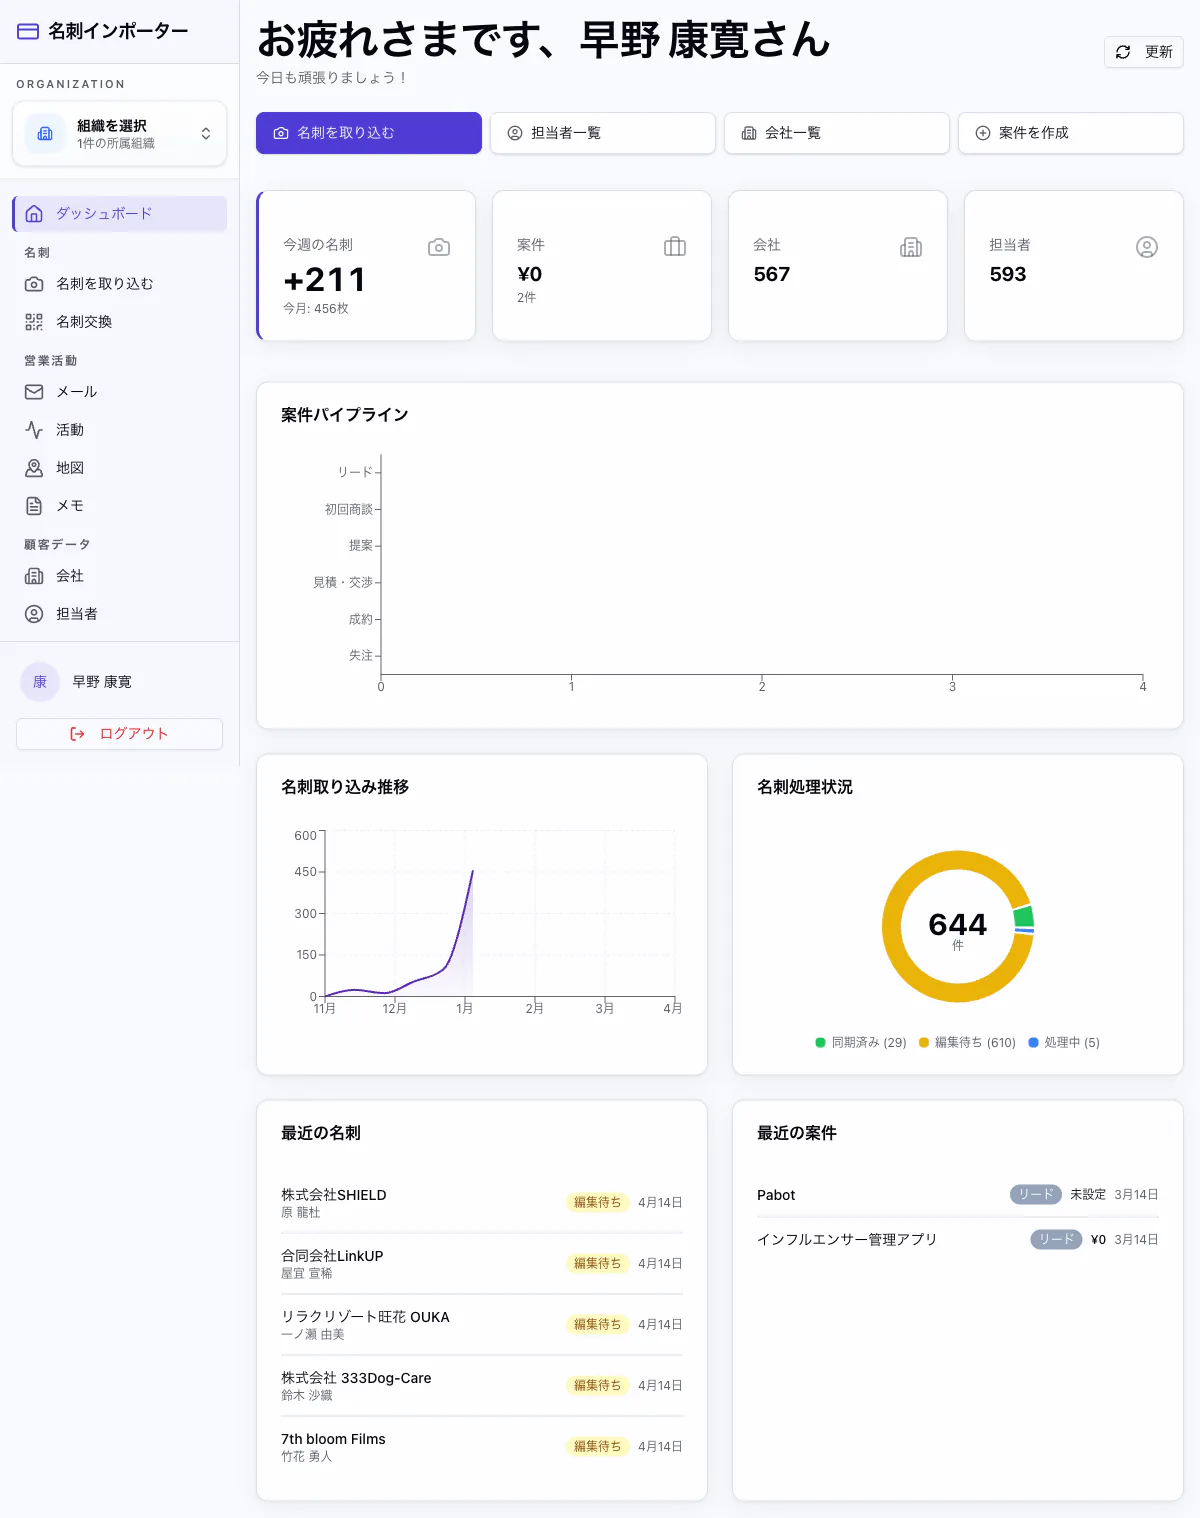Click the QR code icon for 名刺交換

(x=34, y=322)
